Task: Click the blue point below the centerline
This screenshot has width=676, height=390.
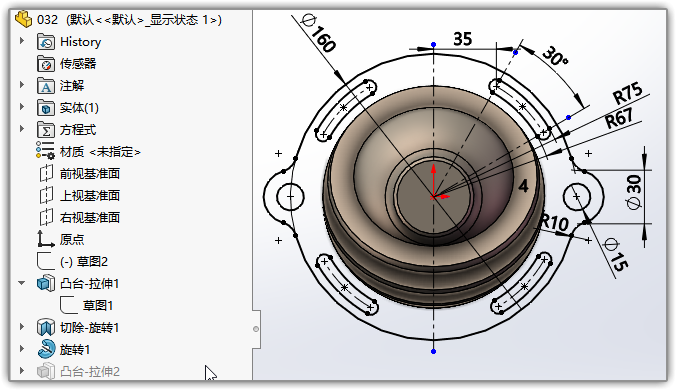Action: click(x=433, y=352)
